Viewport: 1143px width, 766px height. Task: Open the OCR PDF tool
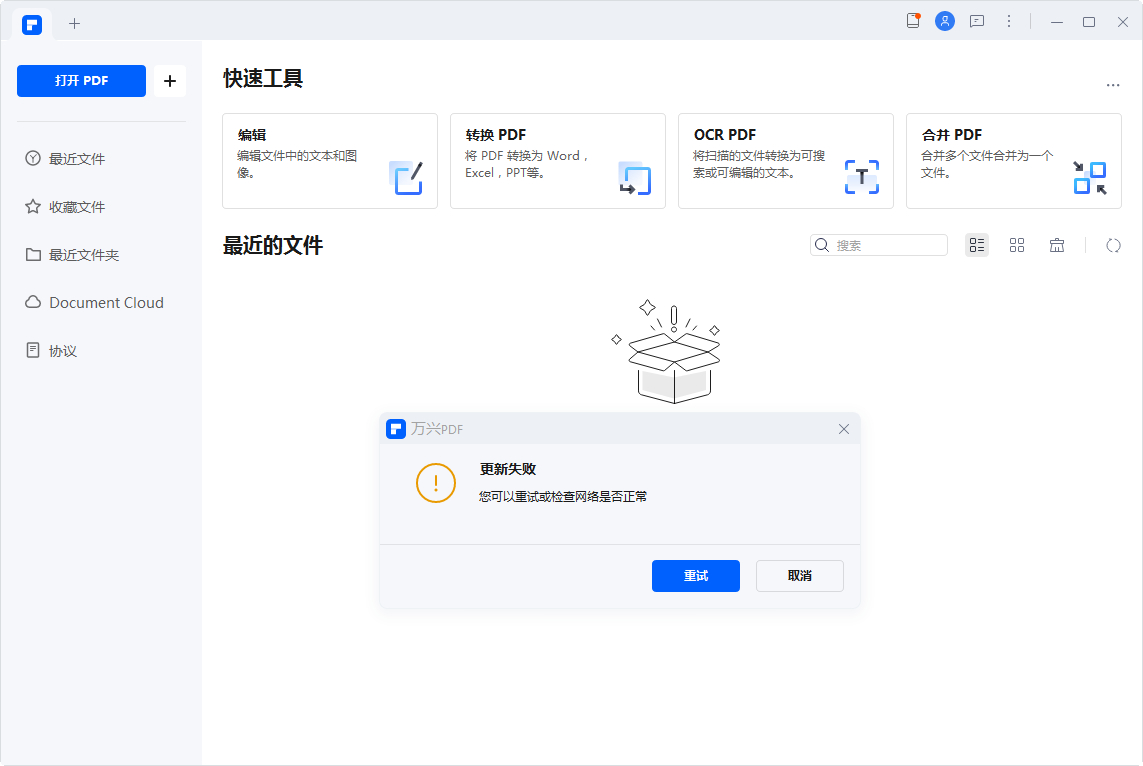tap(785, 161)
